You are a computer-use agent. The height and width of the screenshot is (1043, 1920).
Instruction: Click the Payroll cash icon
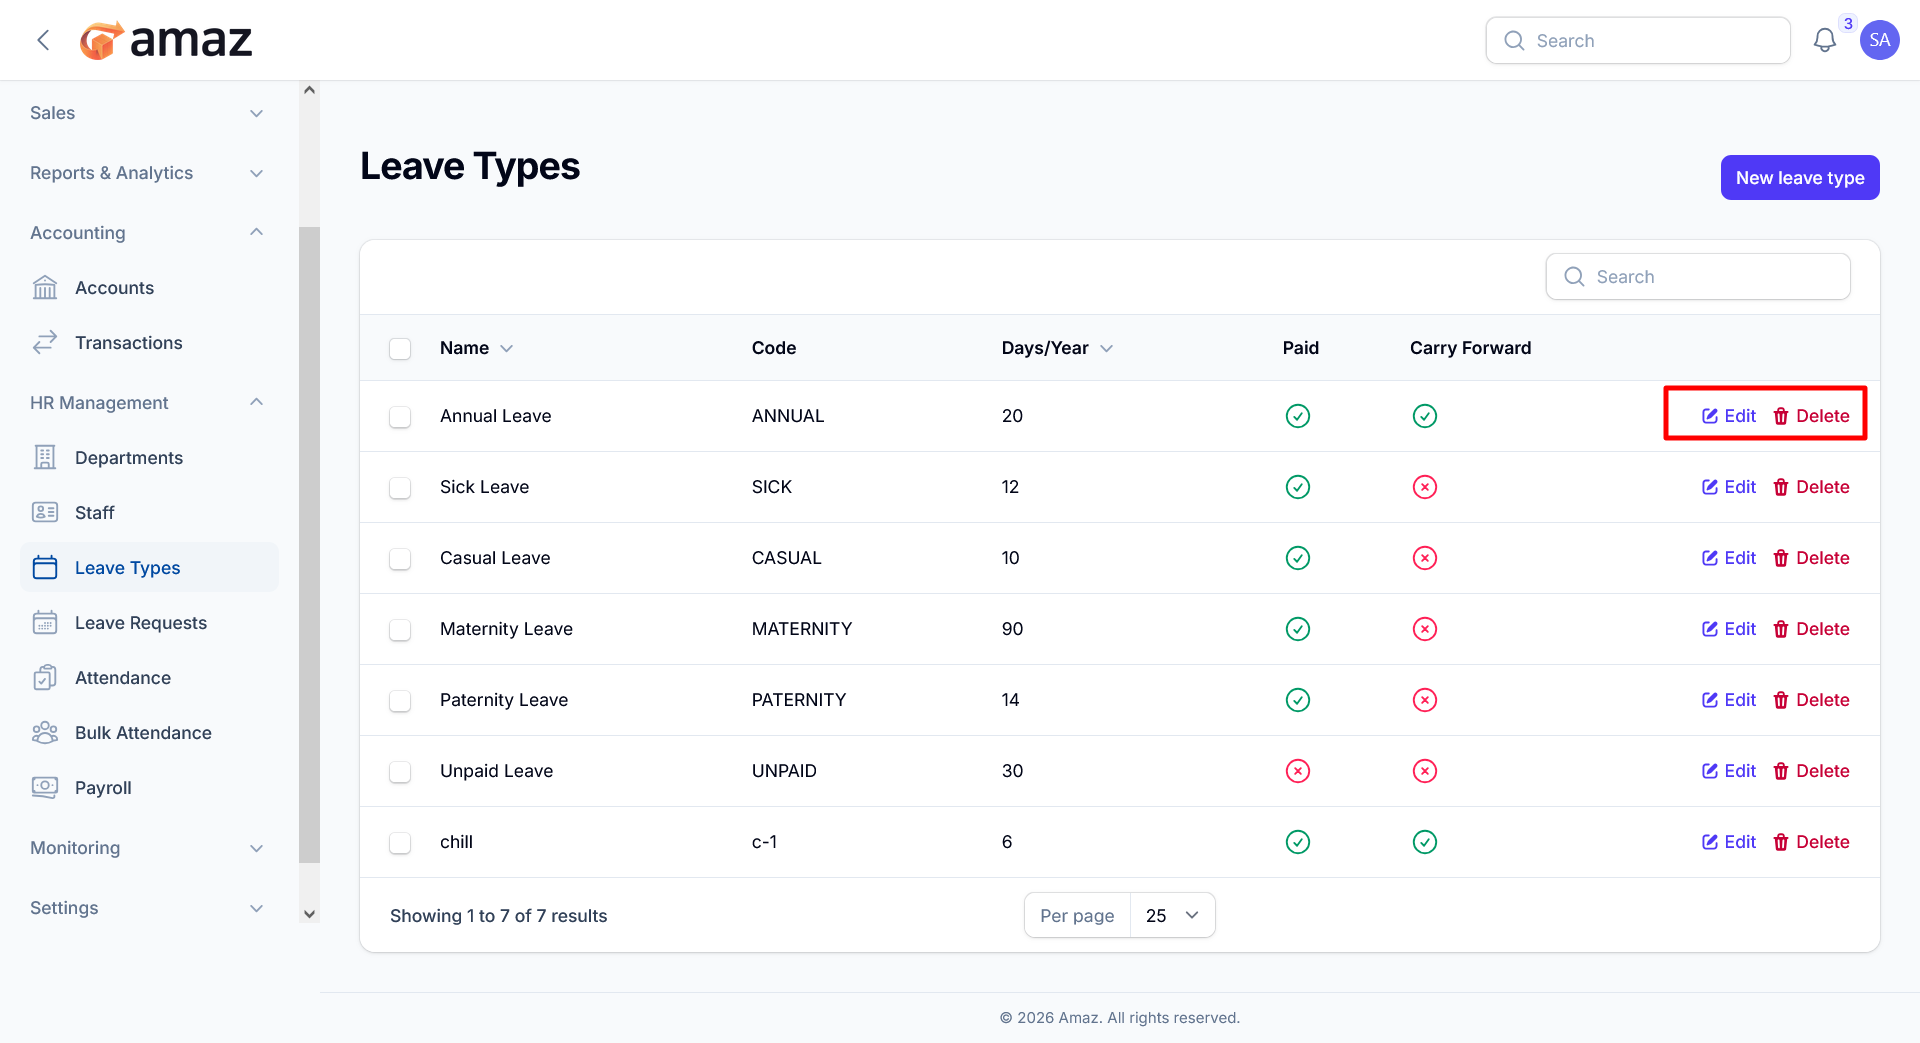pyautogui.click(x=45, y=788)
